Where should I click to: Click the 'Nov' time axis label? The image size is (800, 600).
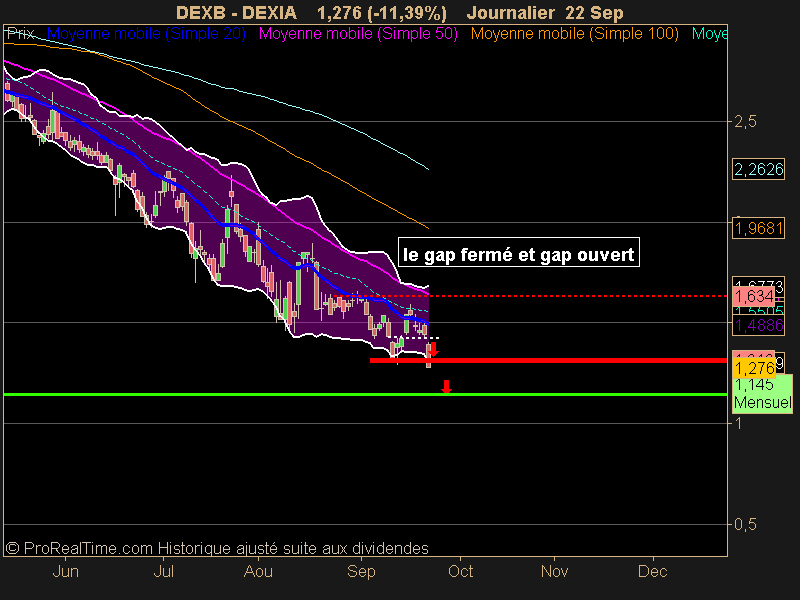click(x=555, y=571)
